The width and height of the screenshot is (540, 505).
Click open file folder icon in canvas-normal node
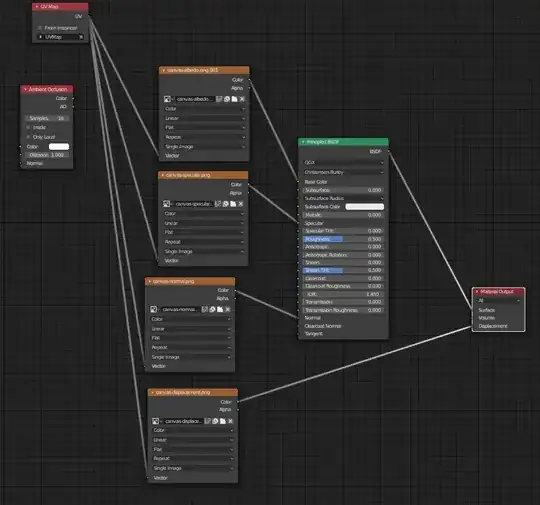tap(220, 309)
